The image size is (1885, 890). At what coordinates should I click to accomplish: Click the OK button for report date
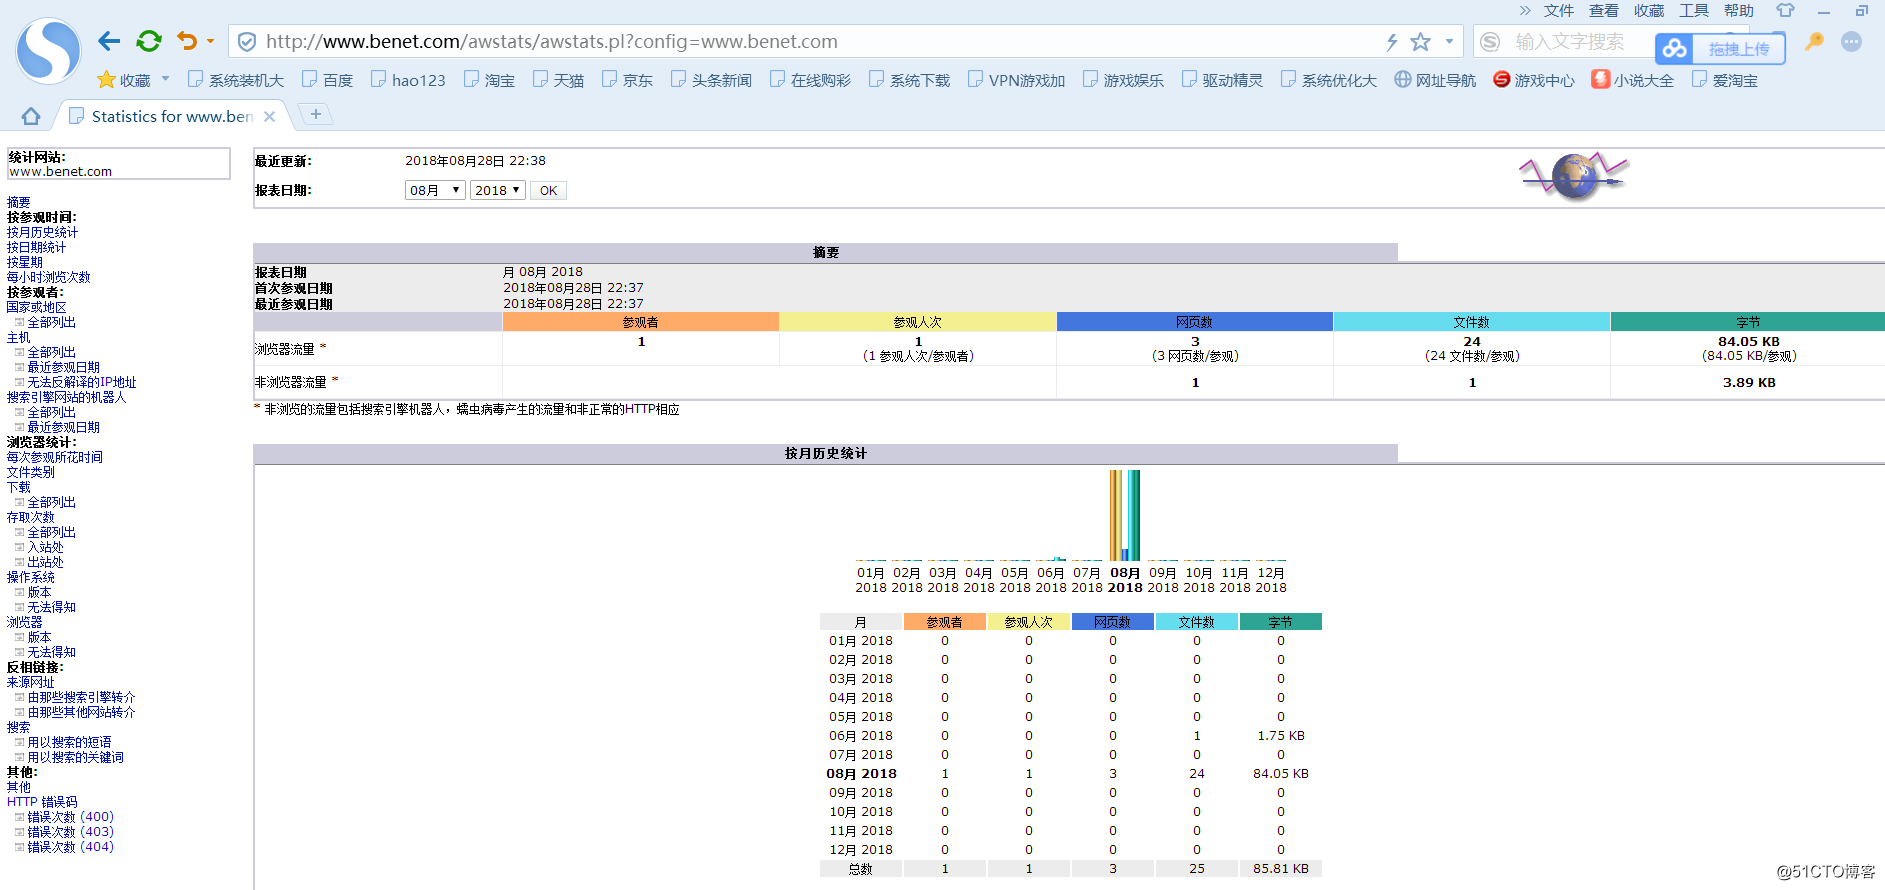coord(548,190)
